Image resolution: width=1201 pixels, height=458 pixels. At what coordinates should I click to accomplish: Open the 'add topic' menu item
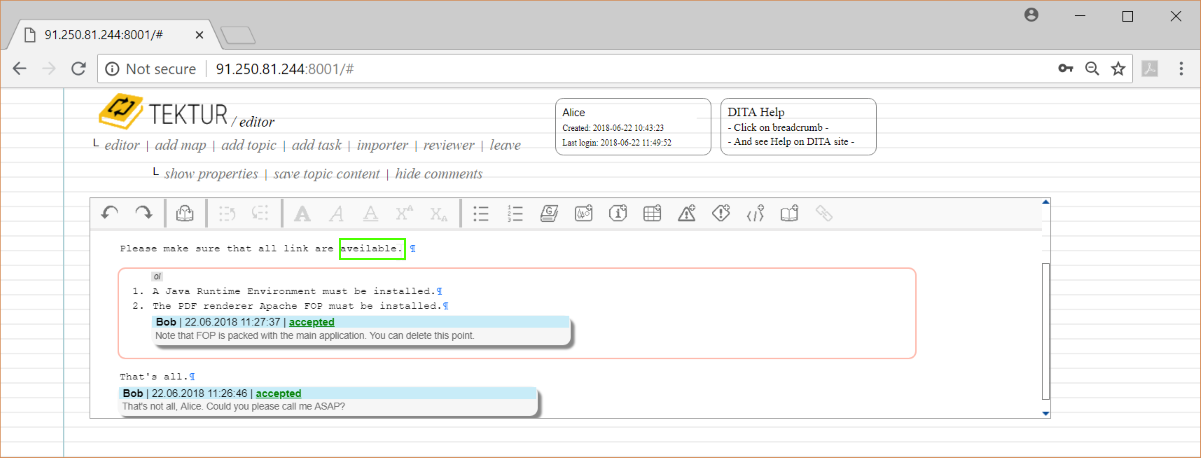click(248, 145)
